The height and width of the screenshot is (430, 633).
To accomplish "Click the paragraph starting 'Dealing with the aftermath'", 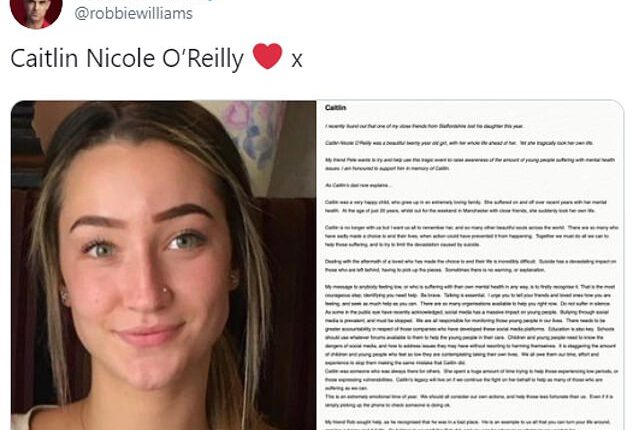I will pyautogui.click(x=471, y=266).
